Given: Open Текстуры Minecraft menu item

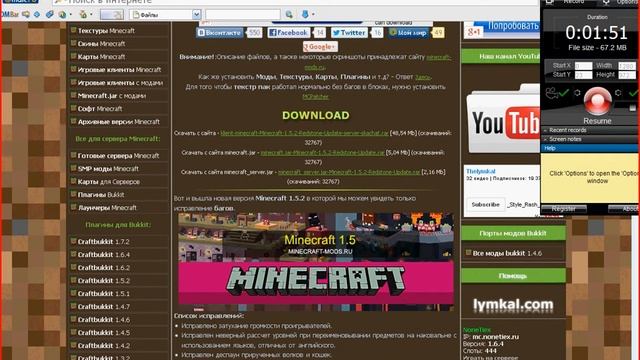Looking at the screenshot, I should [x=106, y=31].
